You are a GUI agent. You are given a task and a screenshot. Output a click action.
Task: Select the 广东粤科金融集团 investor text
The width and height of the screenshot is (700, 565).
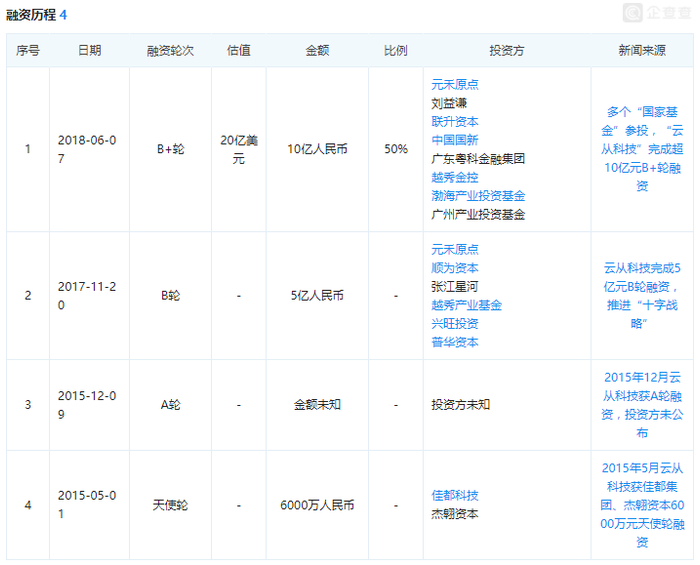click(x=478, y=158)
